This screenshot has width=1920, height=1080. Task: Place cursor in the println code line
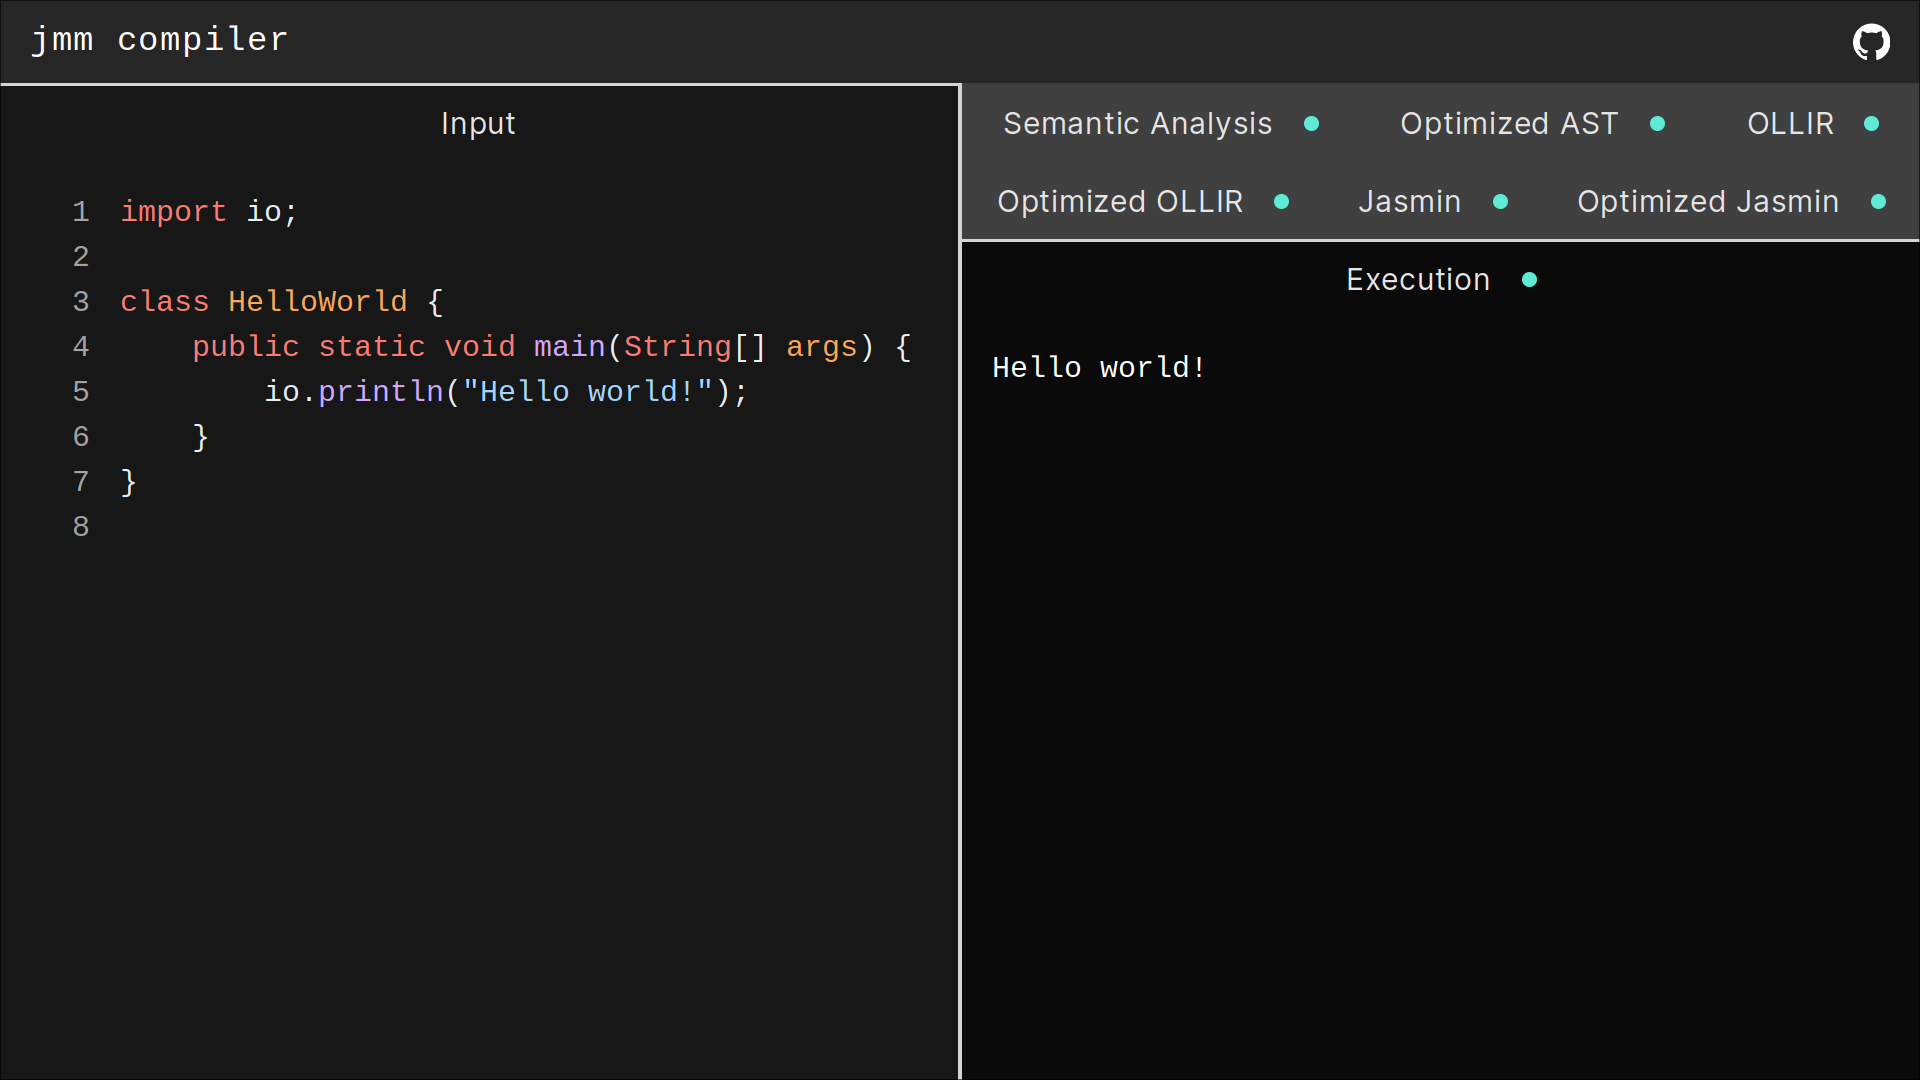tap(505, 392)
